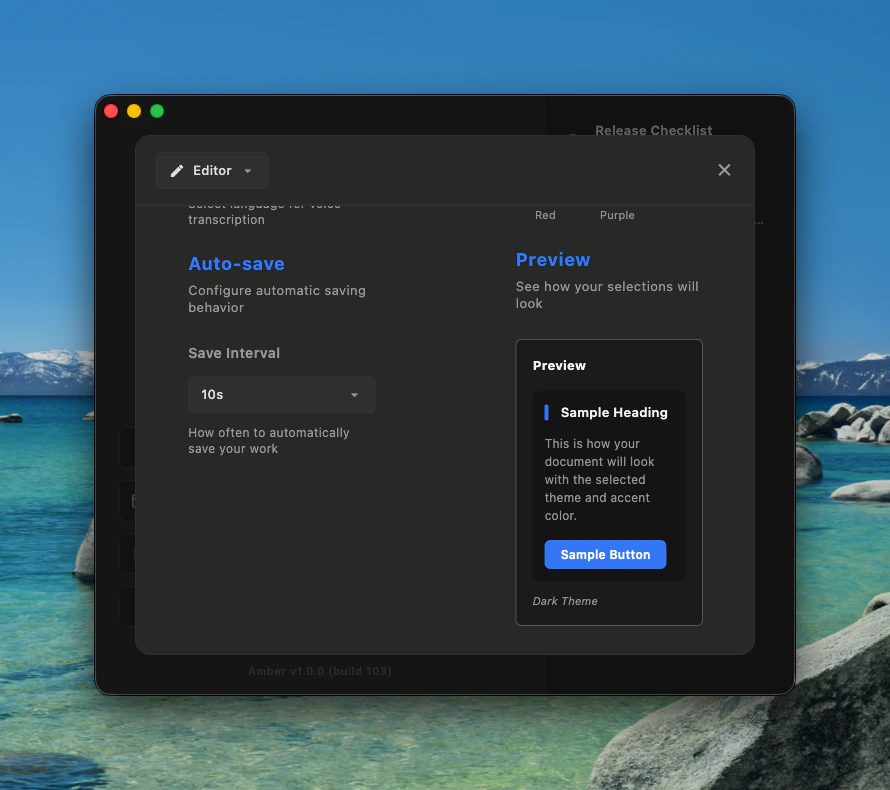Click the Preview section heading

(553, 260)
